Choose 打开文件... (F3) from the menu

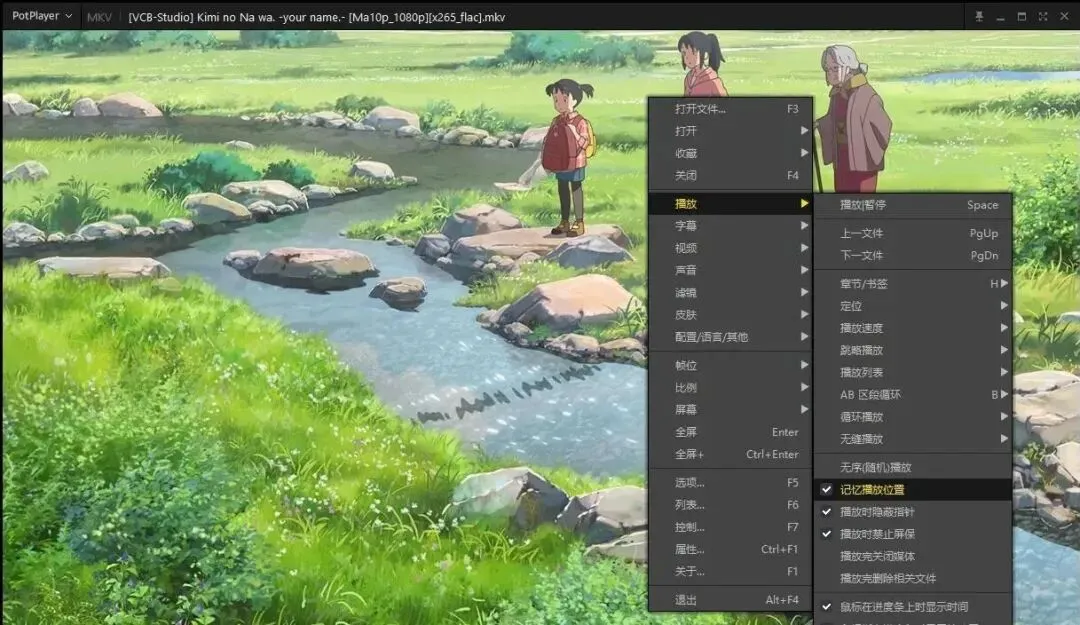731,109
